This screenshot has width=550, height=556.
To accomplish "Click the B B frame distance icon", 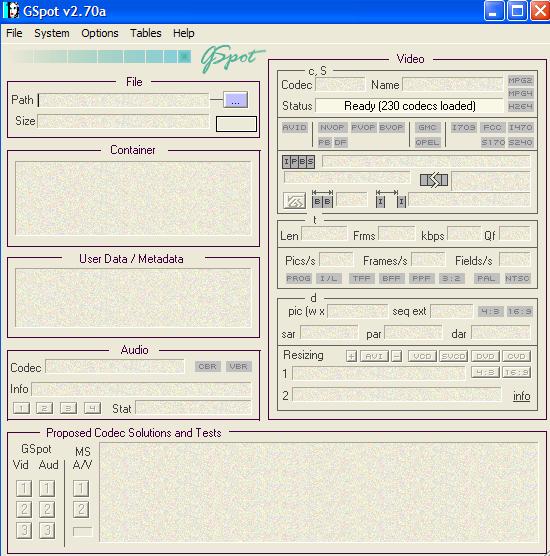I will coord(322,199).
